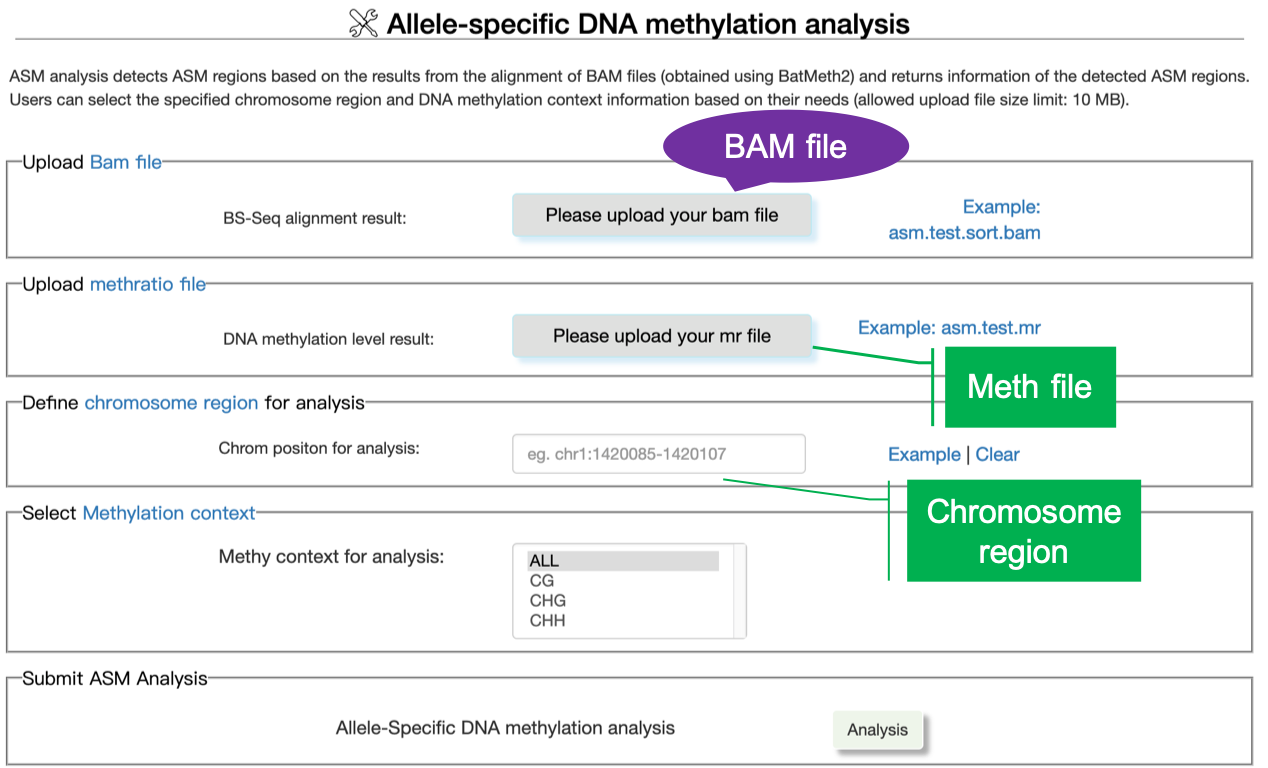Download the asm.test.mr example file
1268x768 pixels.
click(990, 326)
